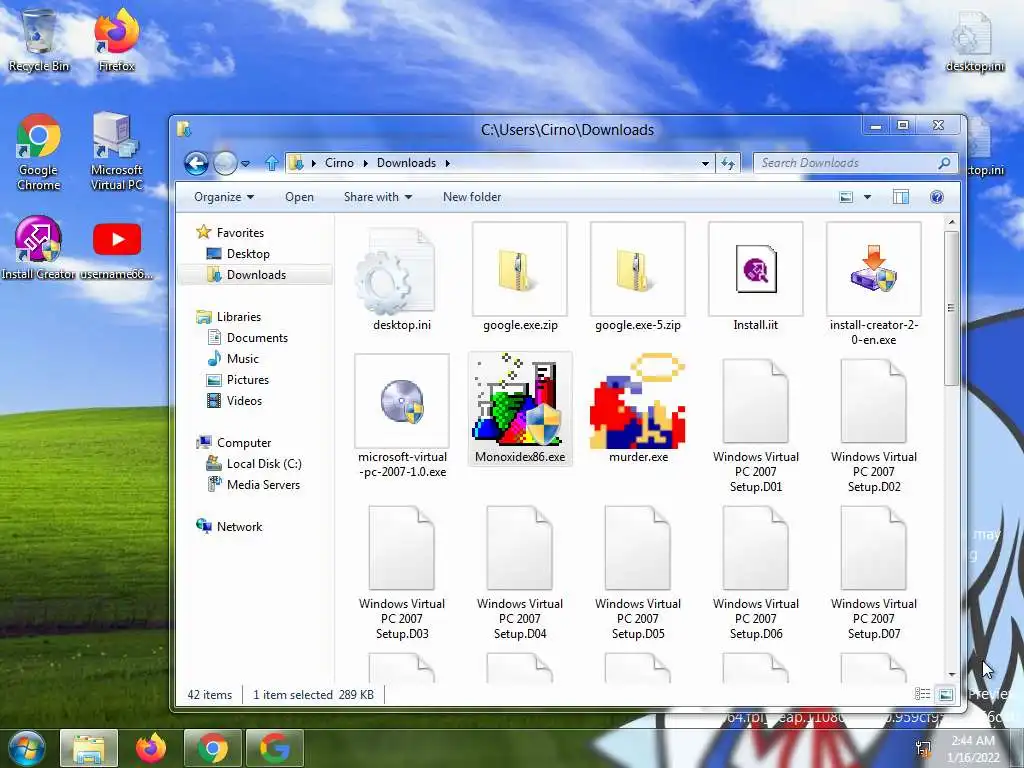Open the YouTube username66 desktop shortcut
1024x768 pixels.
click(x=116, y=251)
